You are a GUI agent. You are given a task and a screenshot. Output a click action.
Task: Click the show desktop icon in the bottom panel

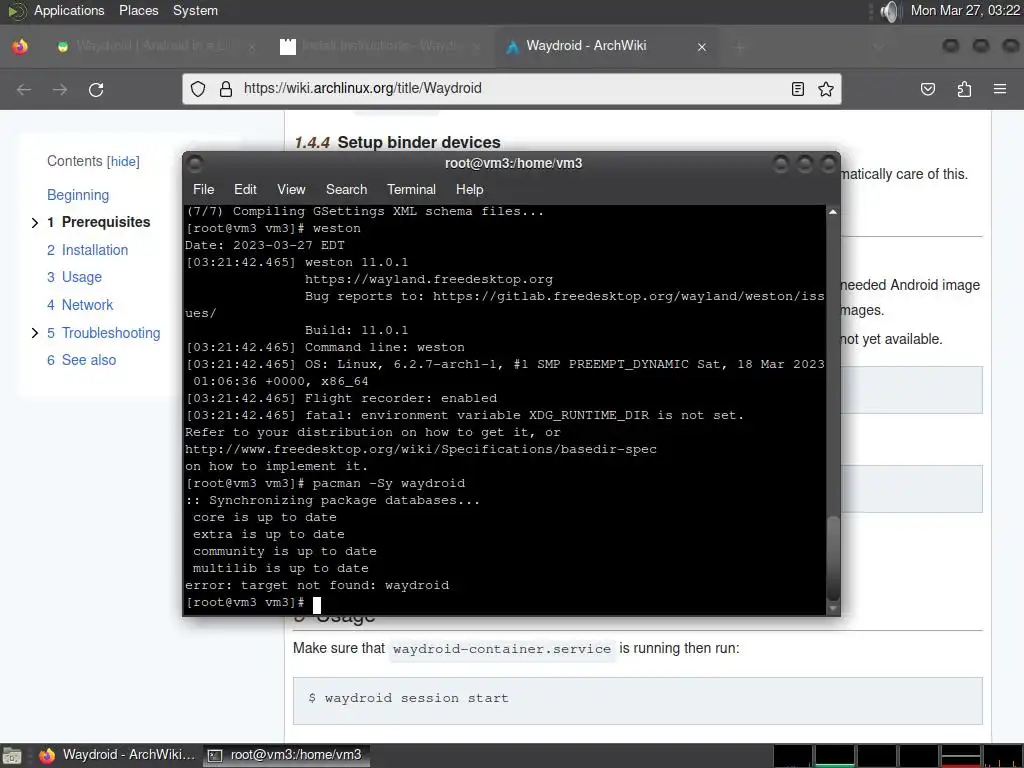pos(12,756)
